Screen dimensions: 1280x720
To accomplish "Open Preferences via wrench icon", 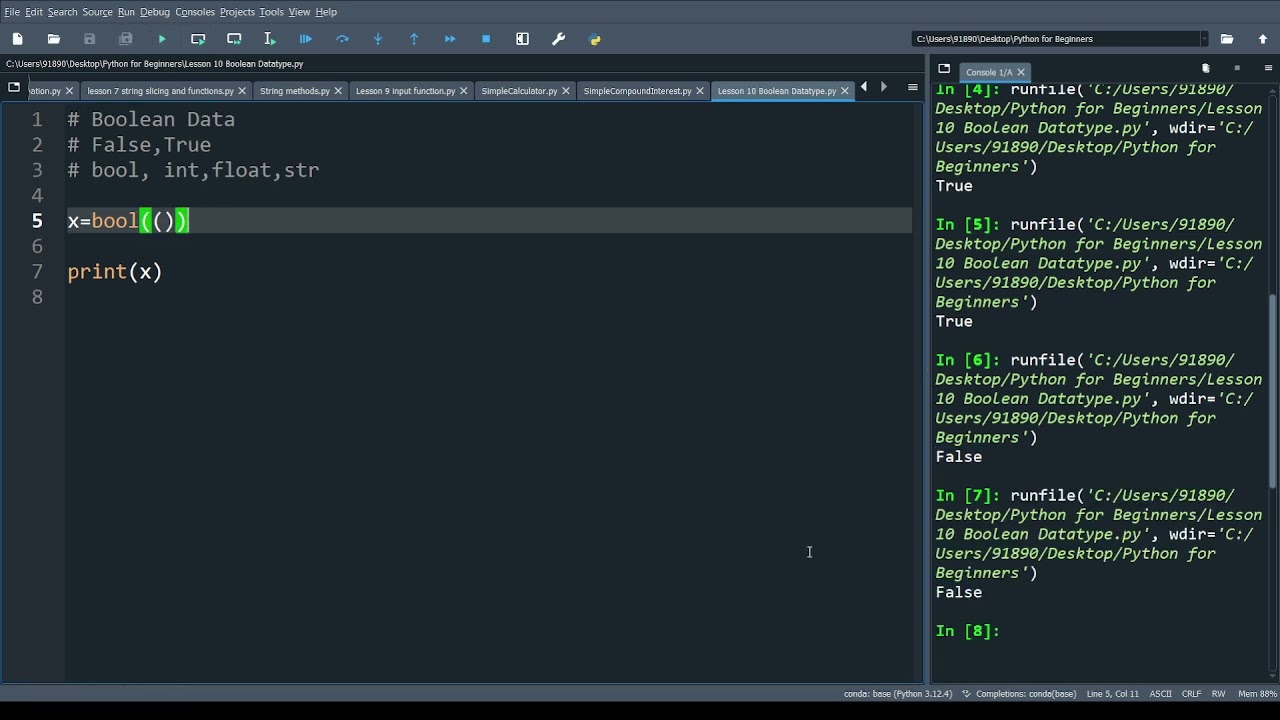I will [x=559, y=39].
